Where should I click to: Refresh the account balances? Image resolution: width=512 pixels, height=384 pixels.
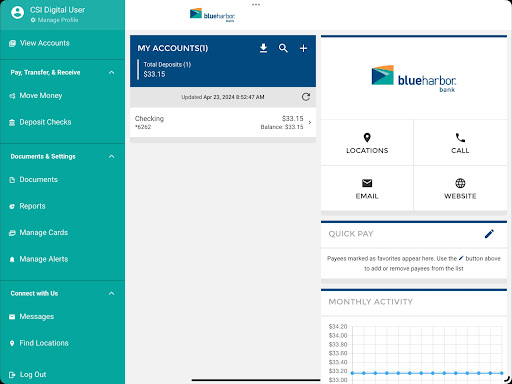click(x=306, y=97)
